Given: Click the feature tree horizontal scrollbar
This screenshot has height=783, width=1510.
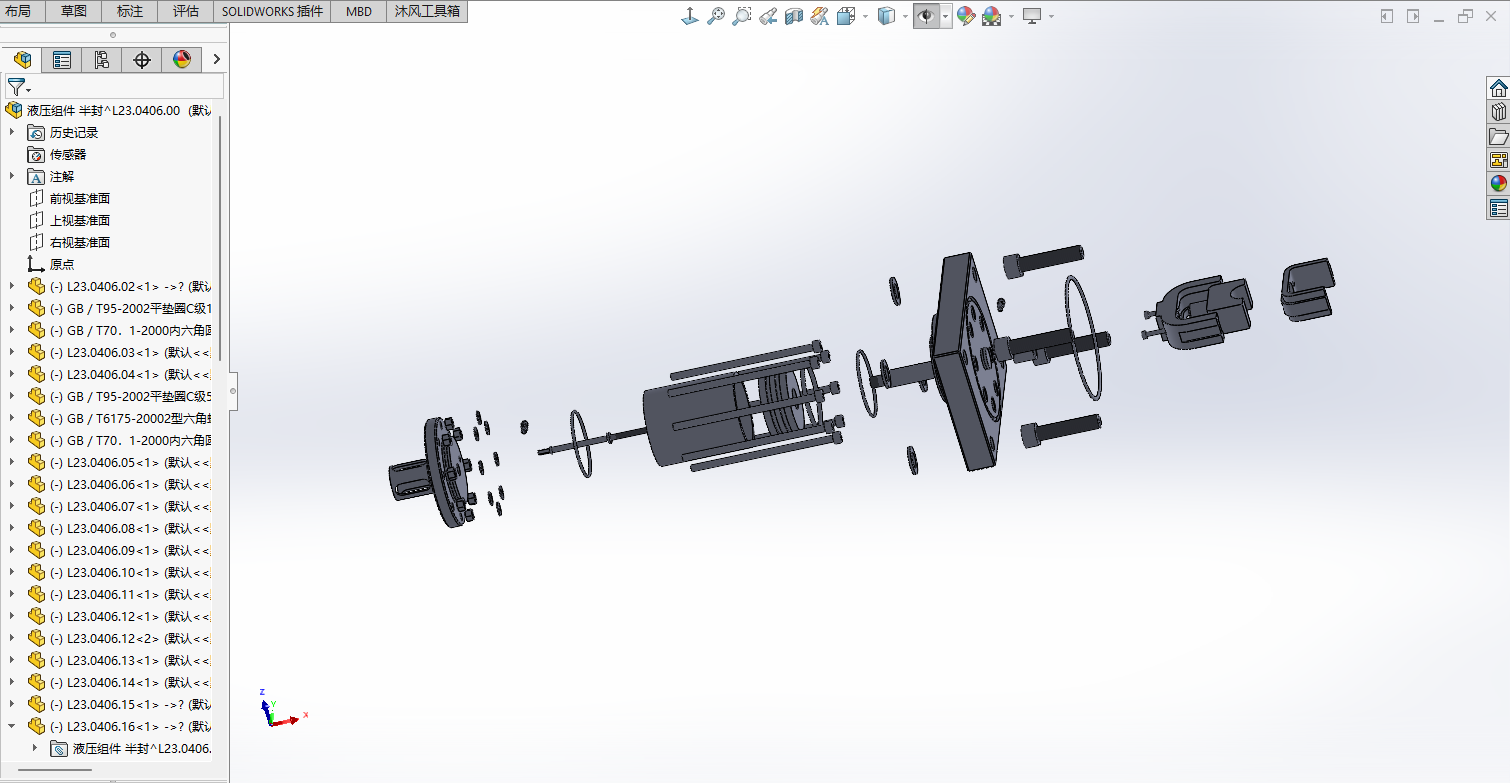Looking at the screenshot, I should pyautogui.click(x=55, y=770).
